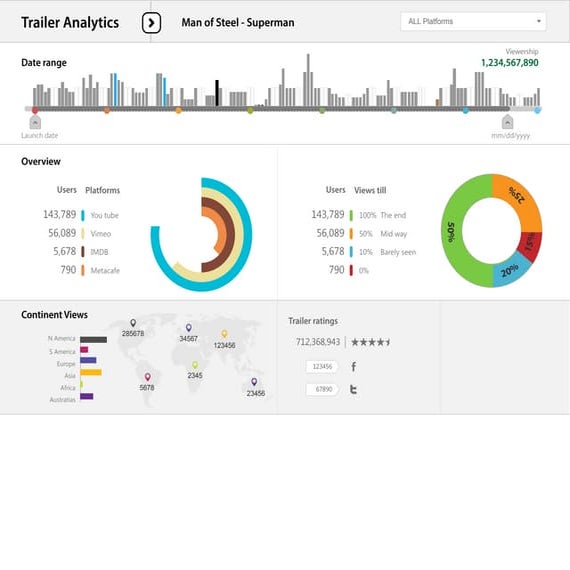Click the S America pink bar
Screen dimensions: 570x570
point(84,350)
